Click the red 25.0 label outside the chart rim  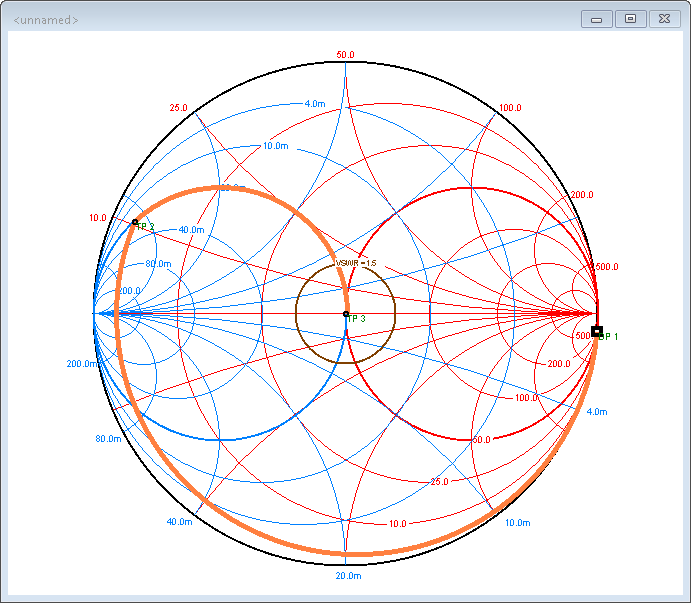178,108
